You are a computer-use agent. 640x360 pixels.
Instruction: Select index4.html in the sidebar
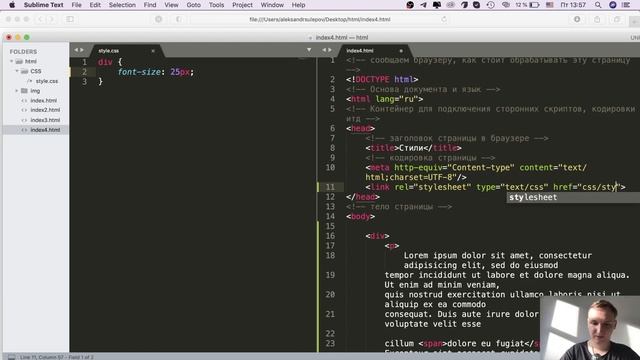(x=36, y=130)
